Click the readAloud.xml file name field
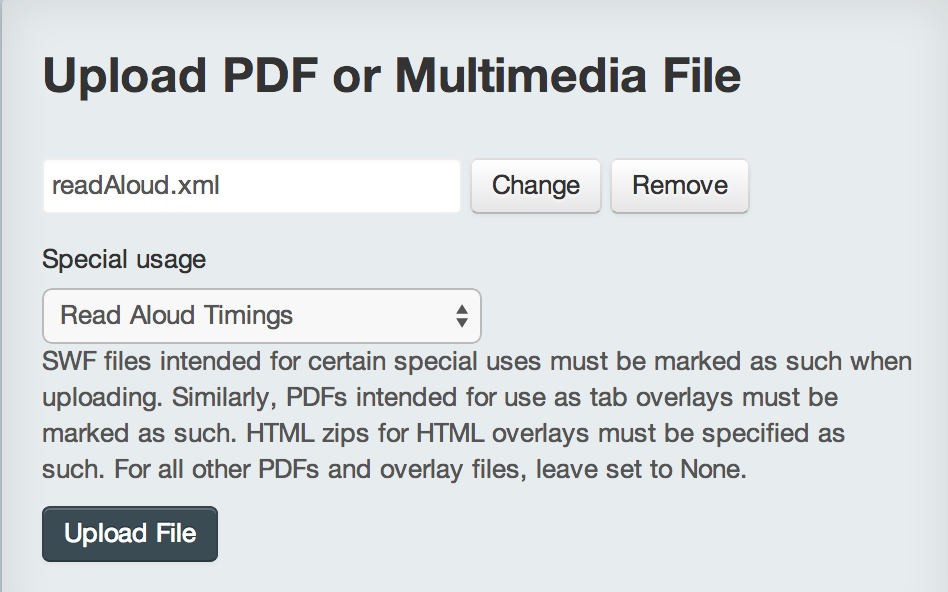 coord(252,186)
